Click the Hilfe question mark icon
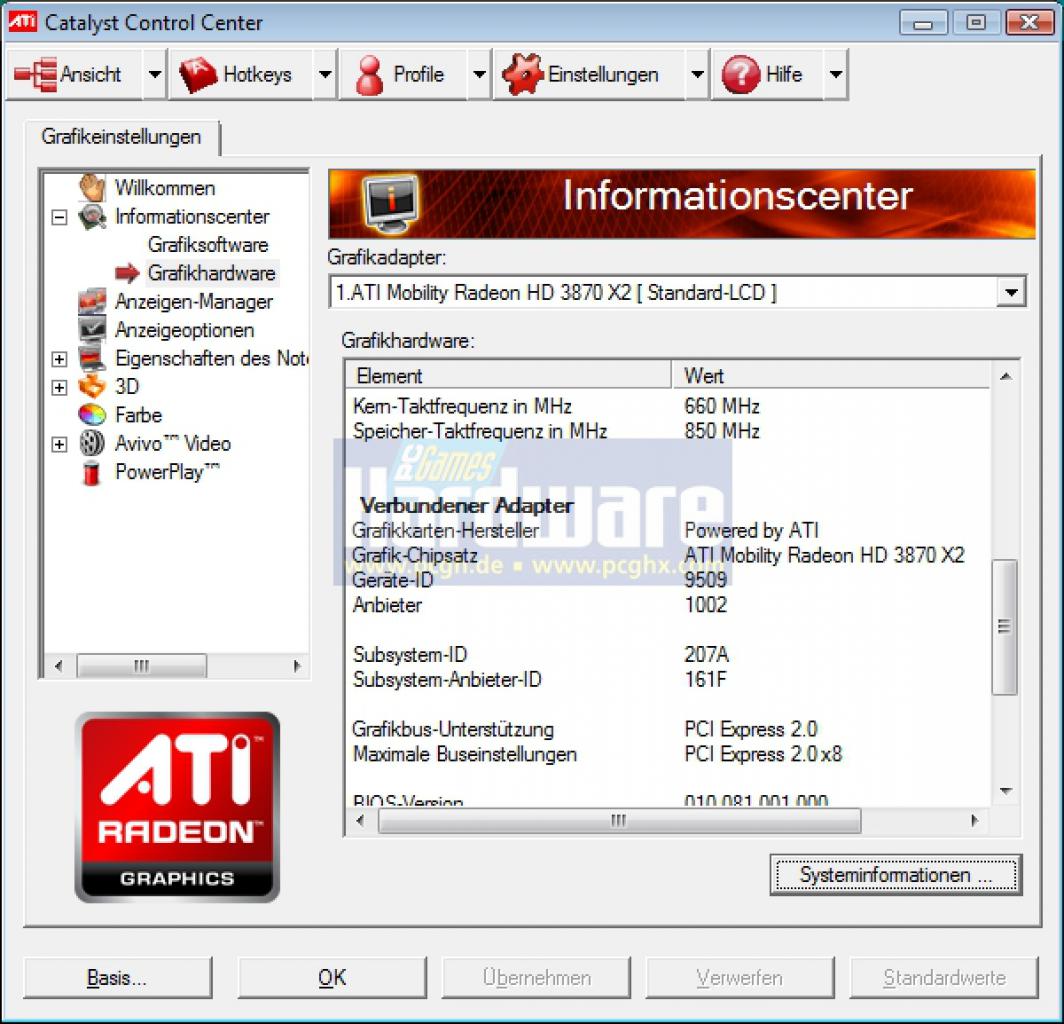The image size is (1064, 1024). (x=741, y=74)
